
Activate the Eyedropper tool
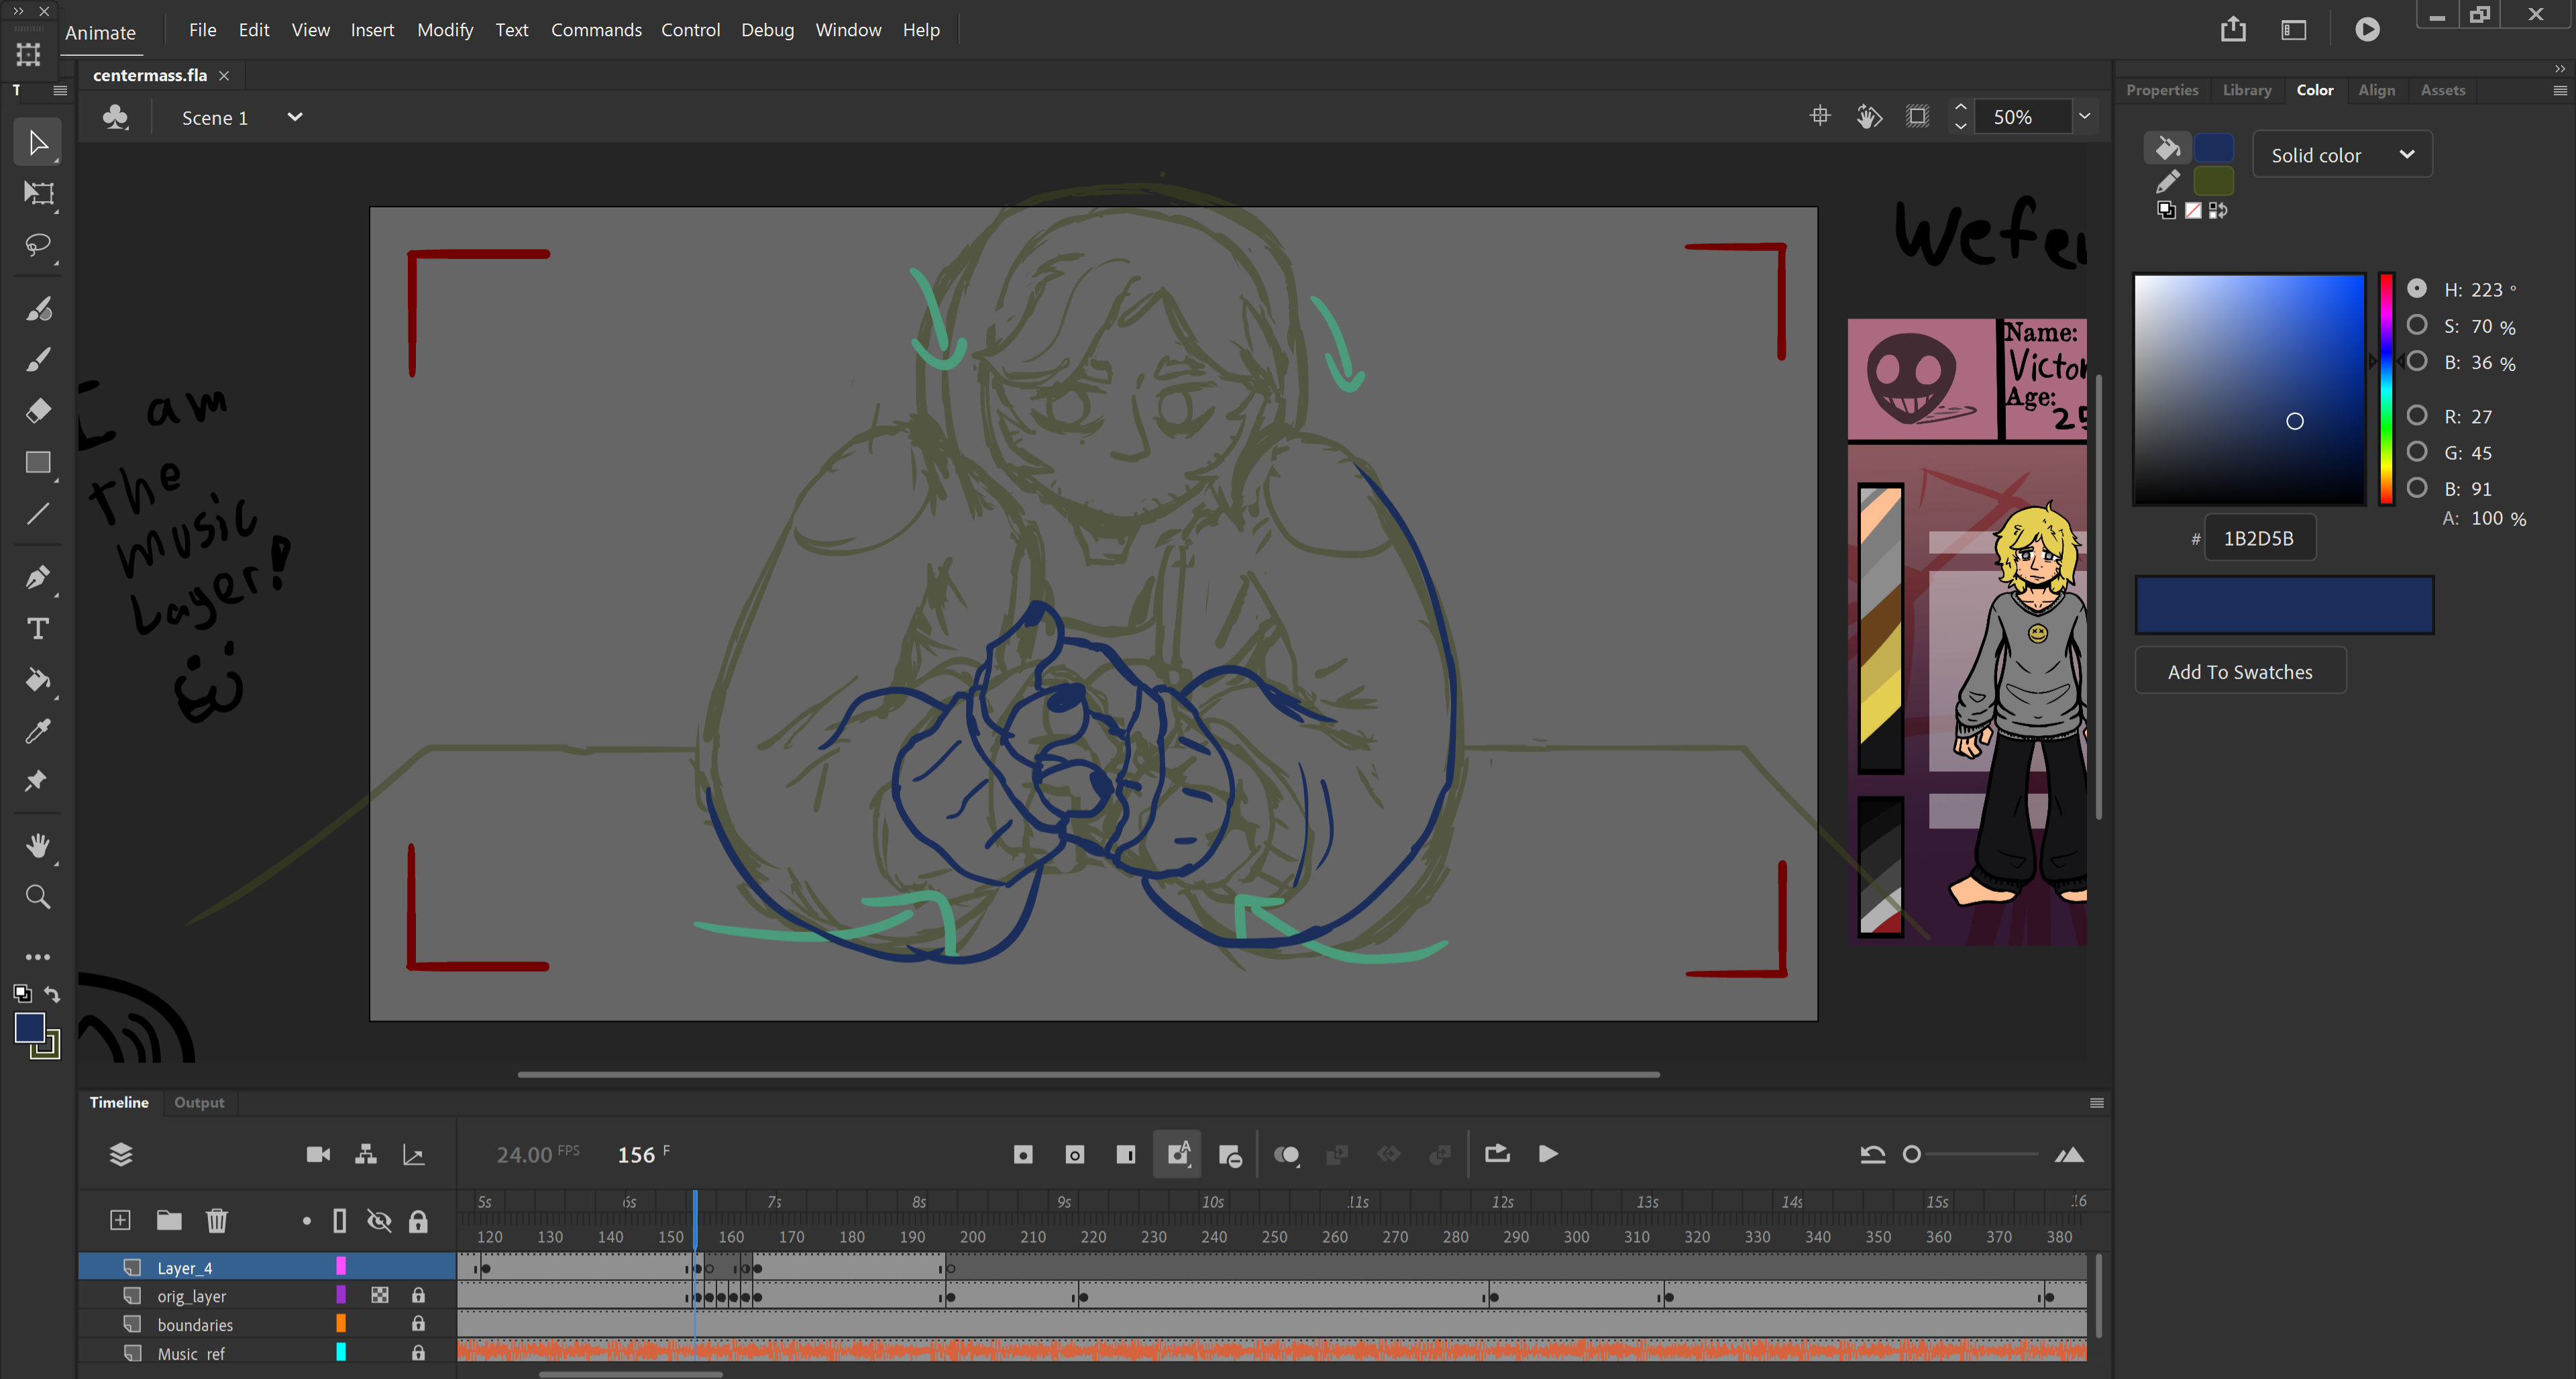tap(38, 731)
